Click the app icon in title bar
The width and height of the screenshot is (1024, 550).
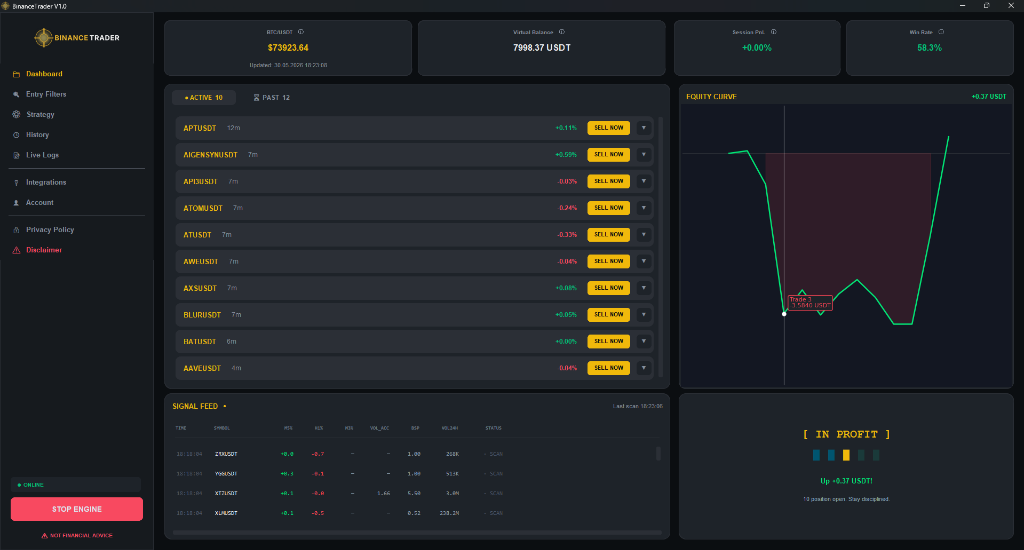coord(5,6)
